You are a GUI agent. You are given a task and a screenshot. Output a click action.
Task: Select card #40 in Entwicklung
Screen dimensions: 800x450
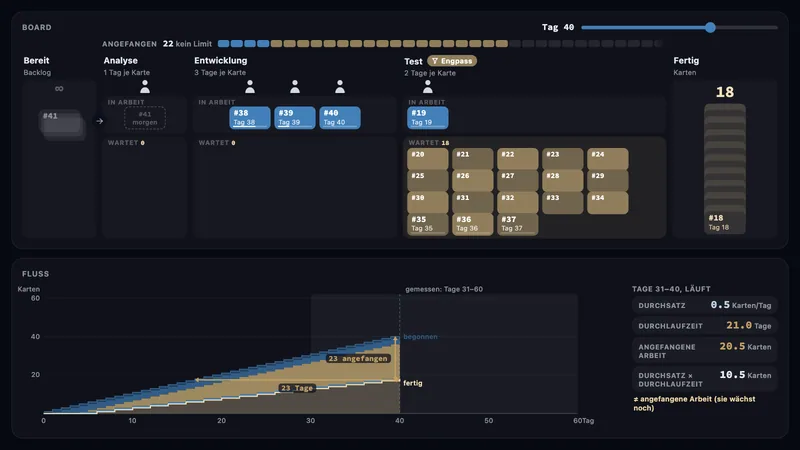340,117
